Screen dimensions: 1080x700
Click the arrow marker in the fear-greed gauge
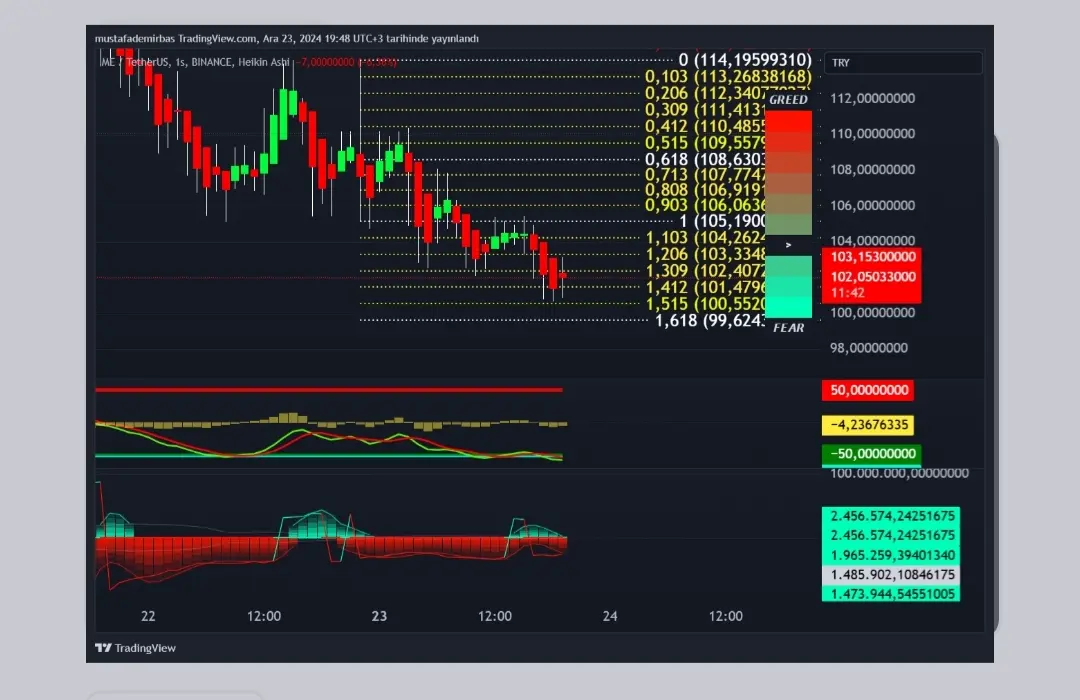(x=789, y=245)
